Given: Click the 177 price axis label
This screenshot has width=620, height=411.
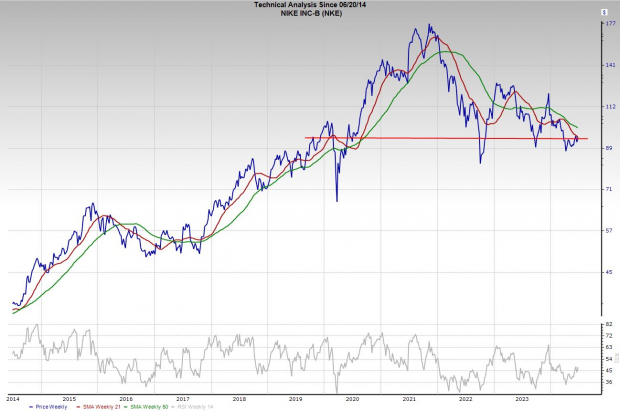Looking at the screenshot, I should [x=608, y=37].
